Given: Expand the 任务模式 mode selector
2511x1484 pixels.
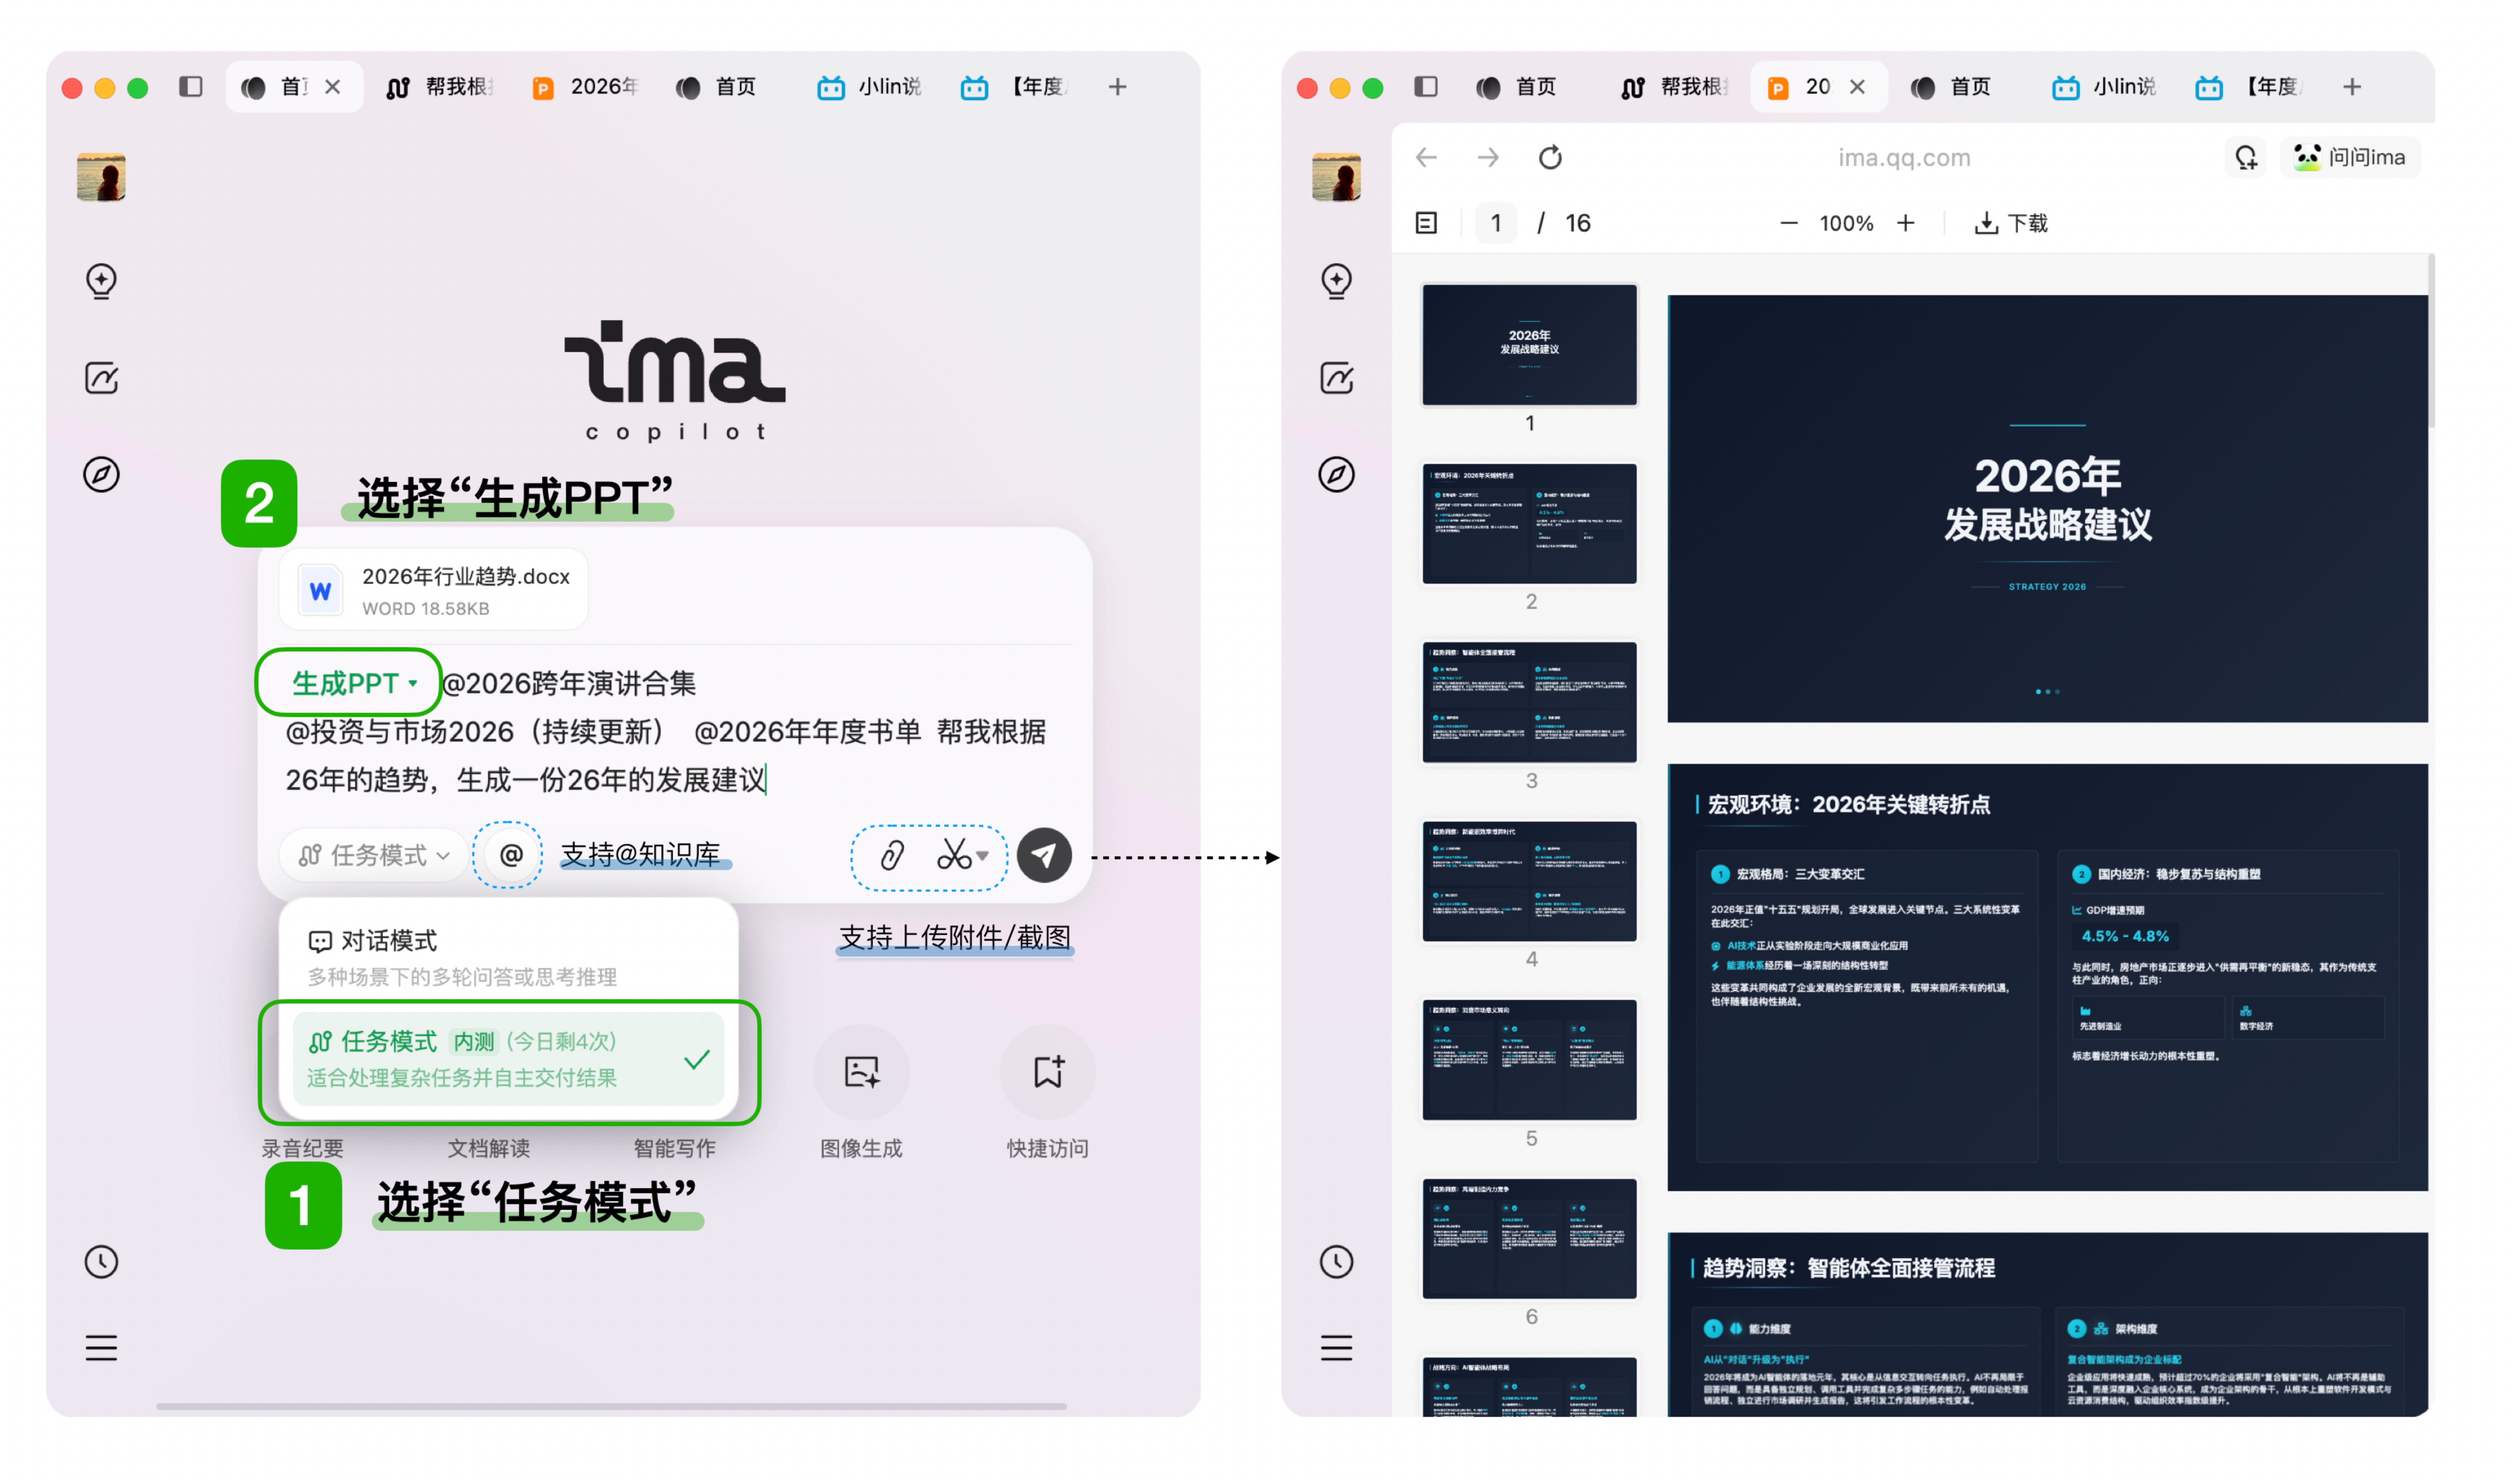Looking at the screenshot, I should [x=375, y=855].
